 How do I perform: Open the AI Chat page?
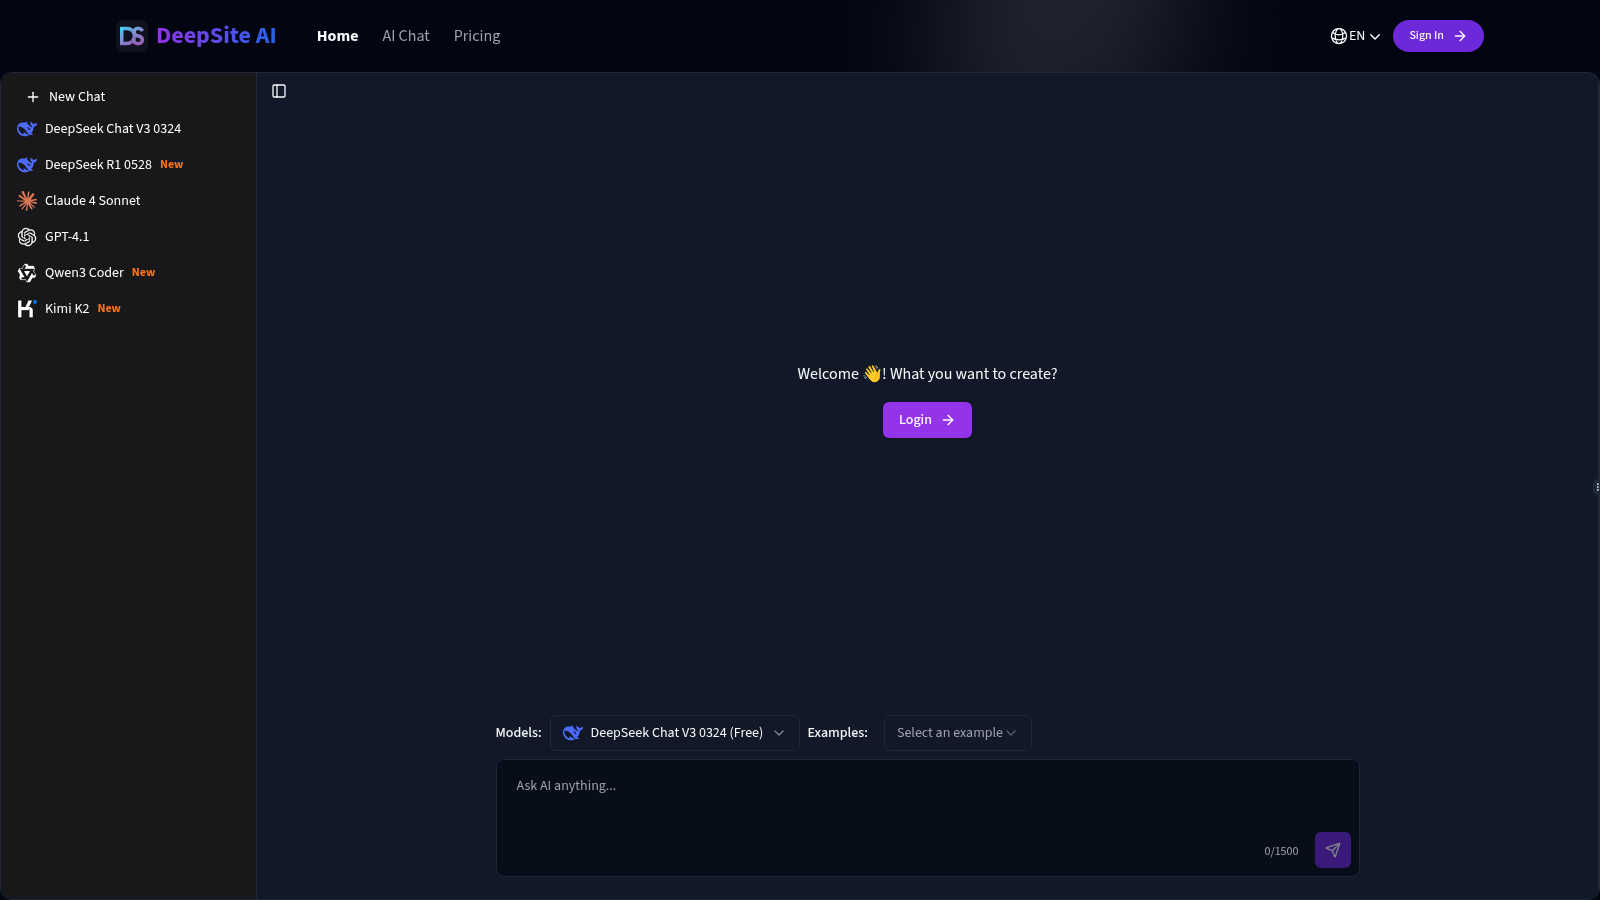[x=406, y=36]
